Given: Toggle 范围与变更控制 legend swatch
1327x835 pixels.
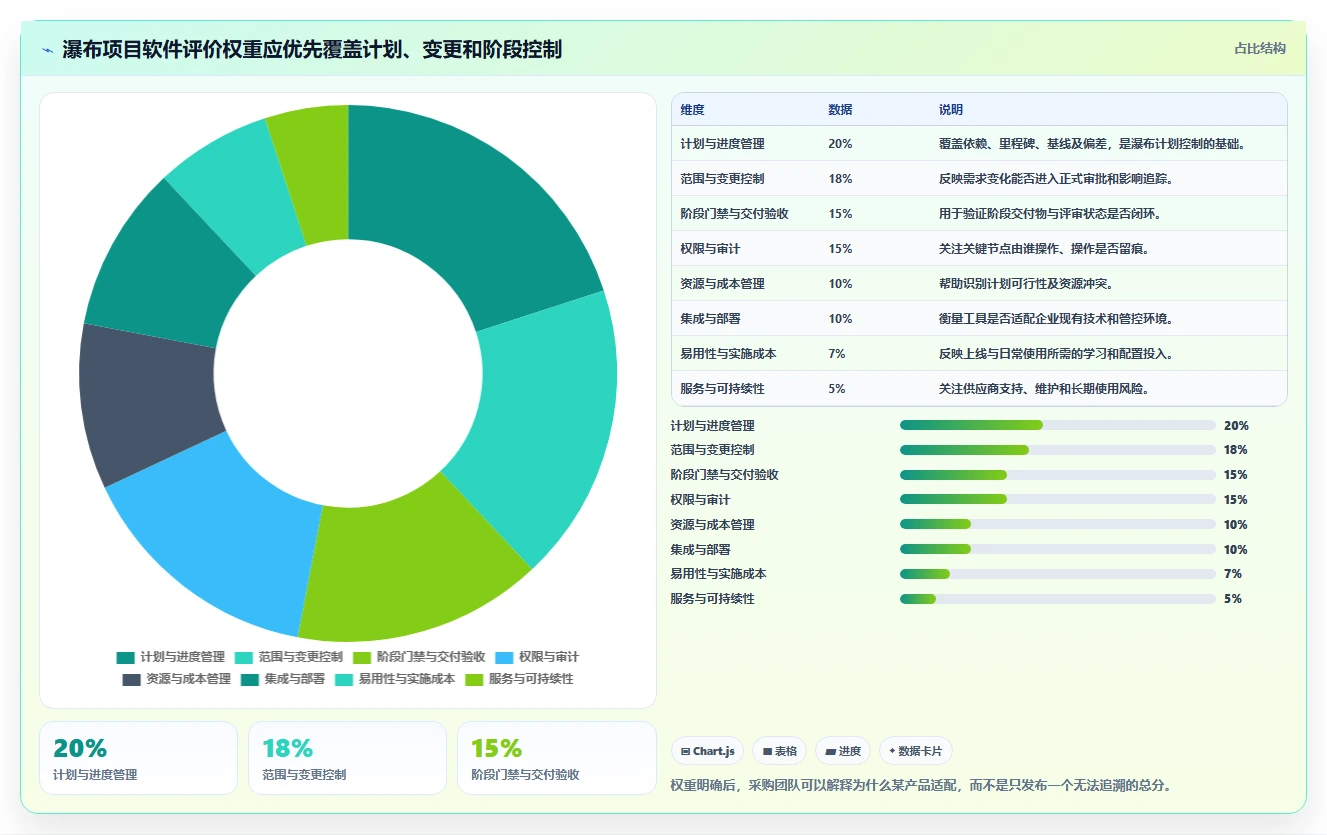Looking at the screenshot, I should [x=244, y=657].
